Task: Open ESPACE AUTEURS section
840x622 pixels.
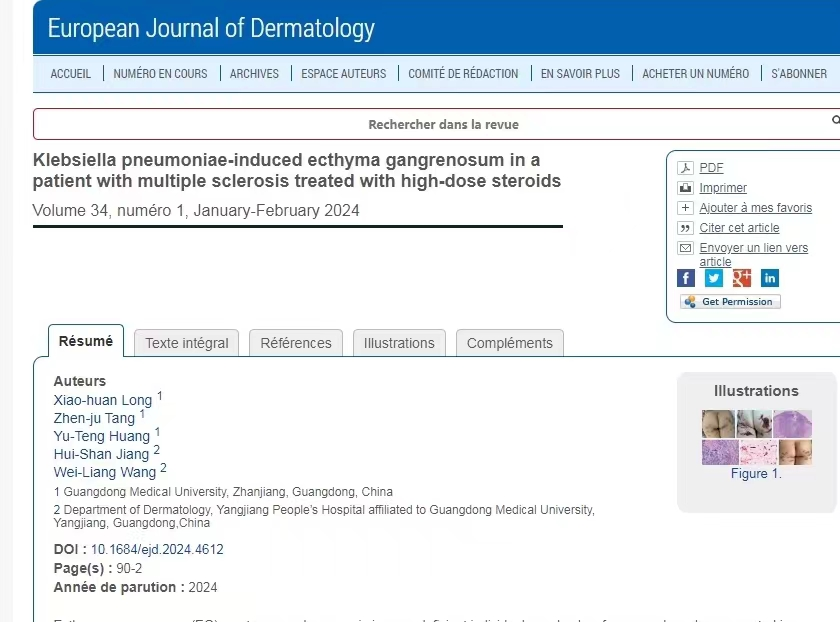Action: coord(343,74)
